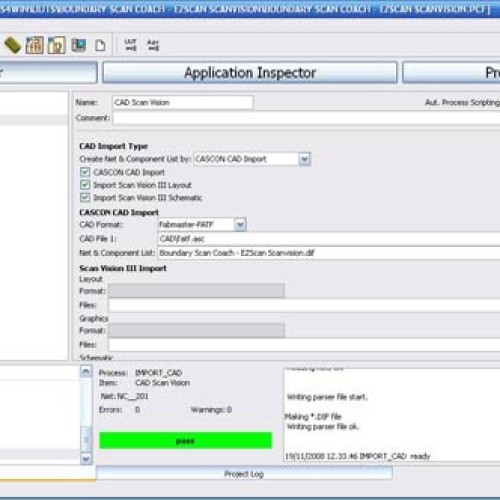Click the Comment input field
This screenshot has width=500, height=500.
point(306,118)
